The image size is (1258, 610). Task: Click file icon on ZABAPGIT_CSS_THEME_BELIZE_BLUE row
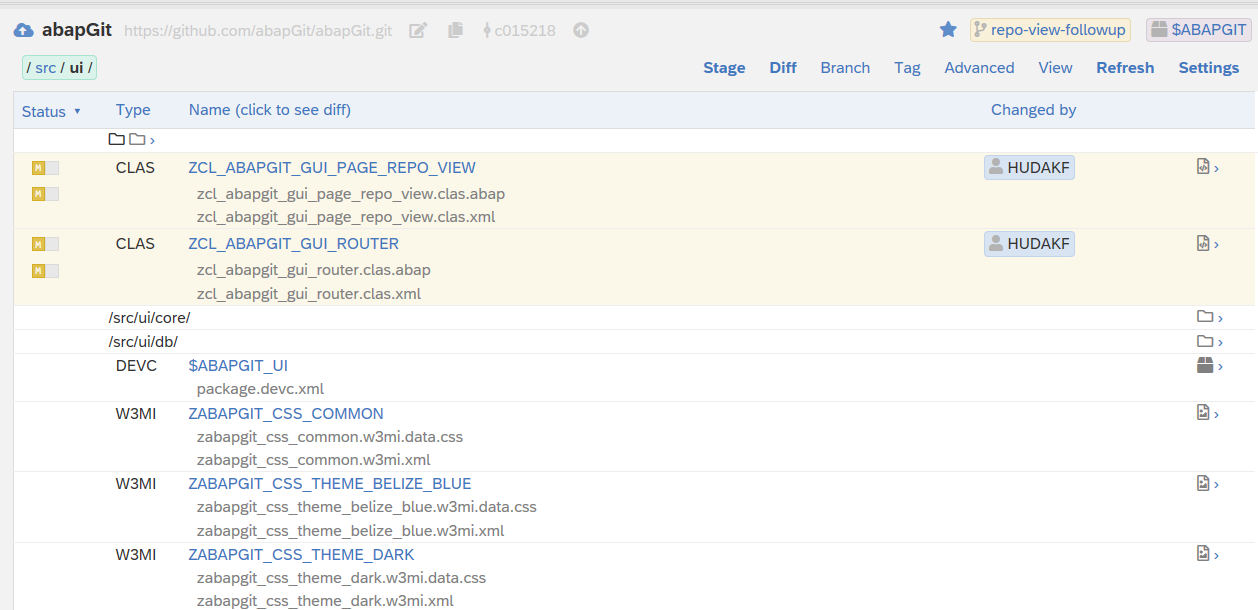click(1203, 483)
